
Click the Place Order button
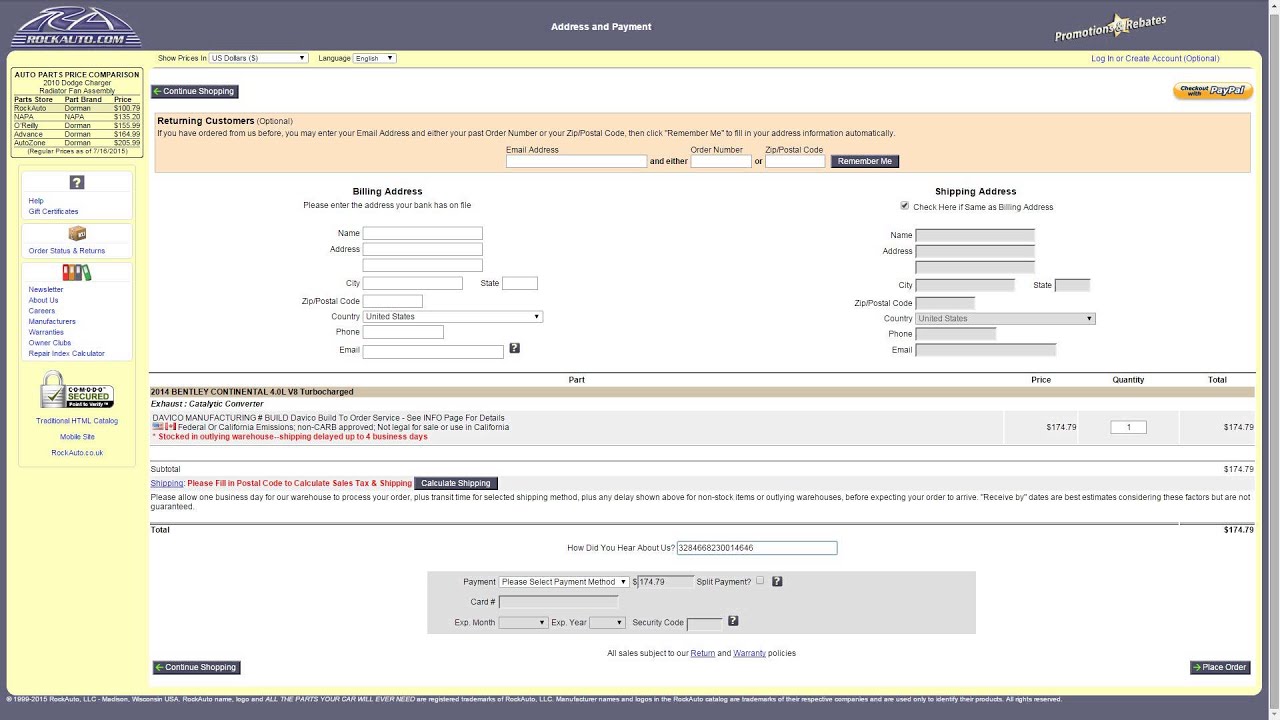1220,667
